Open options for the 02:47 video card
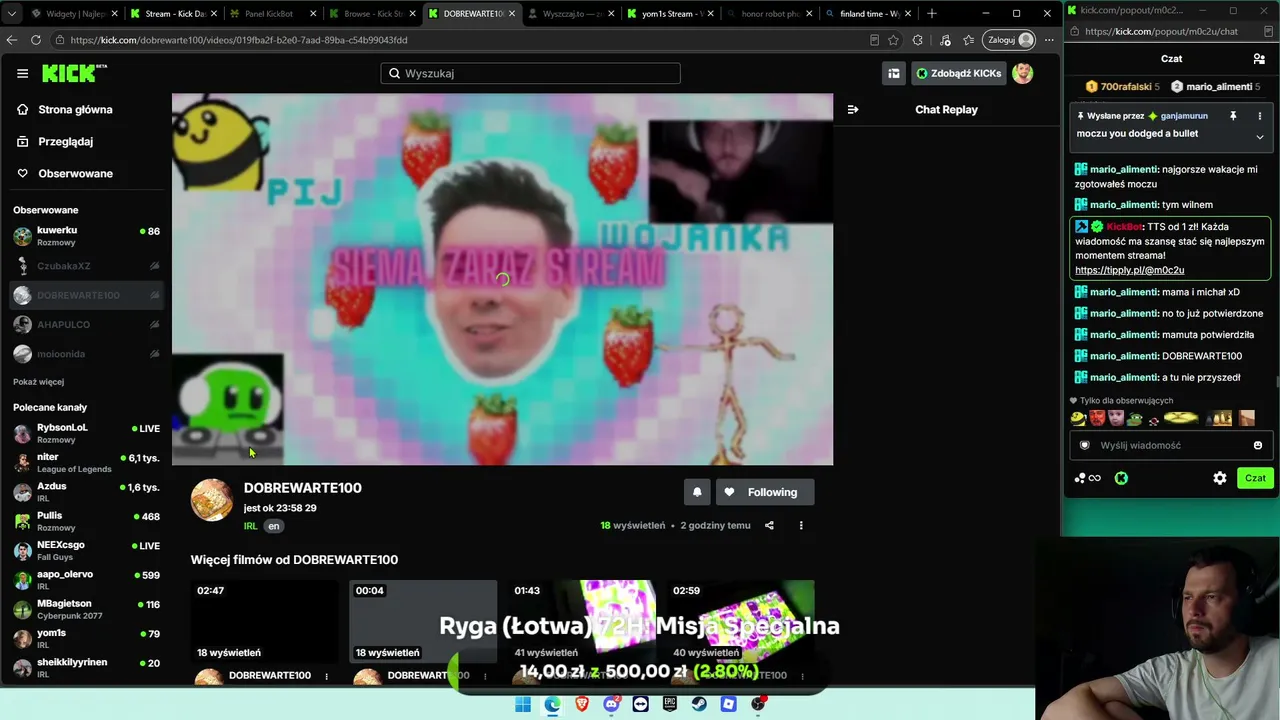 coord(326,676)
